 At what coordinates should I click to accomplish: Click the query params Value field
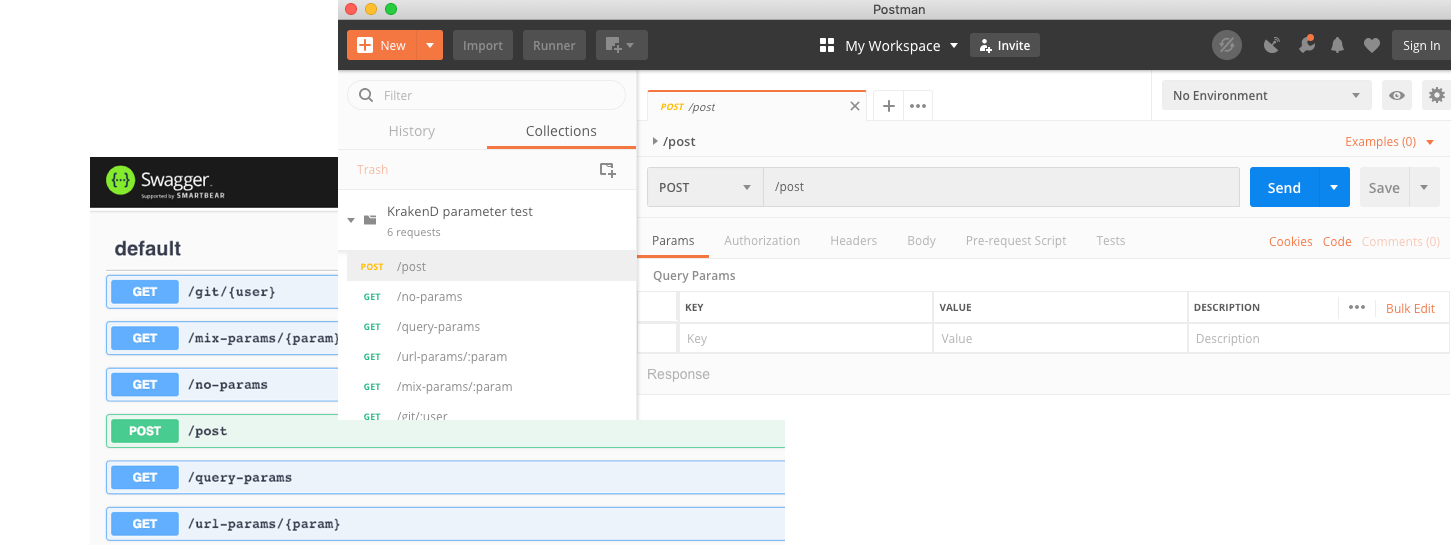1060,339
